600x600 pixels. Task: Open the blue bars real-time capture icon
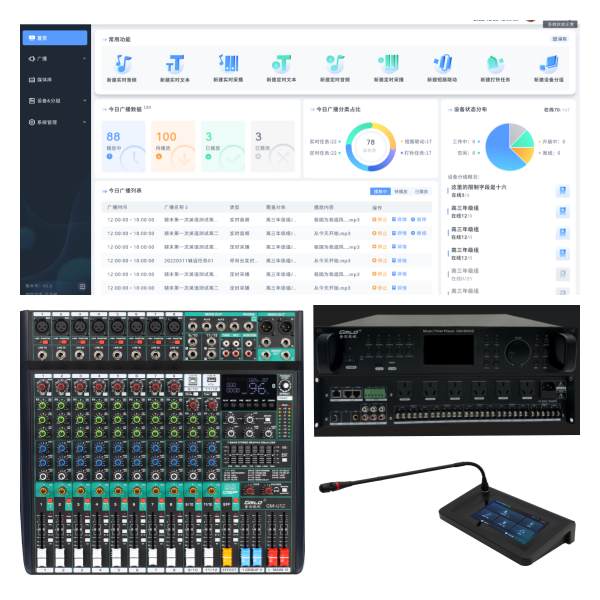click(228, 64)
